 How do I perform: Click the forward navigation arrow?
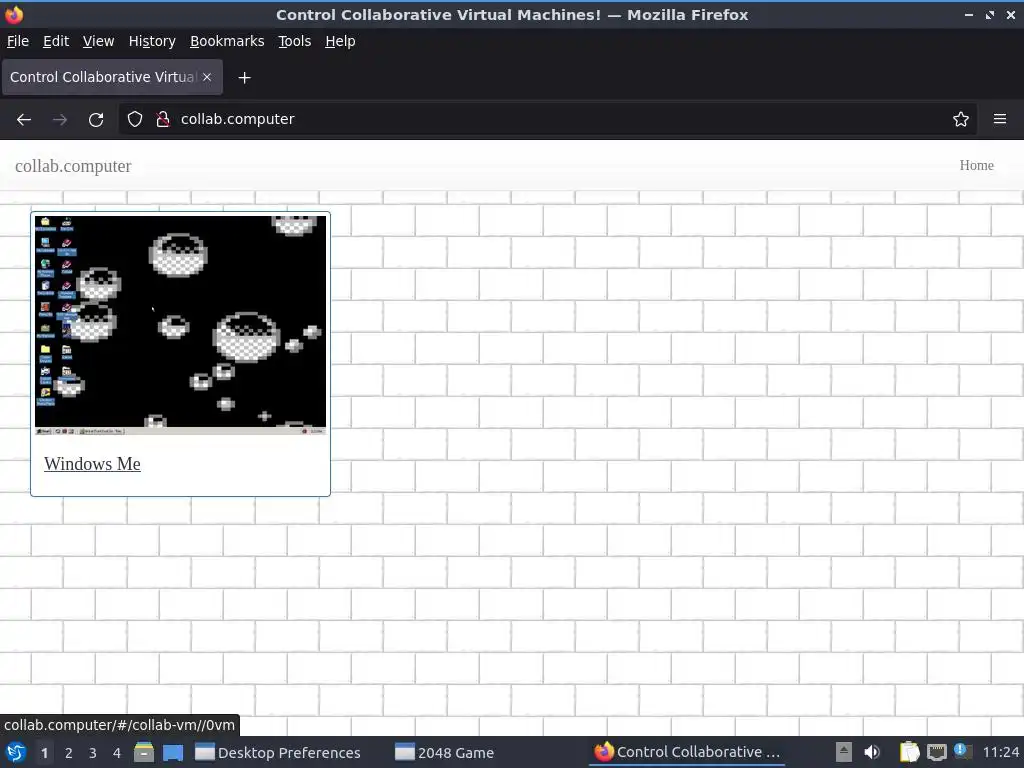[59, 120]
